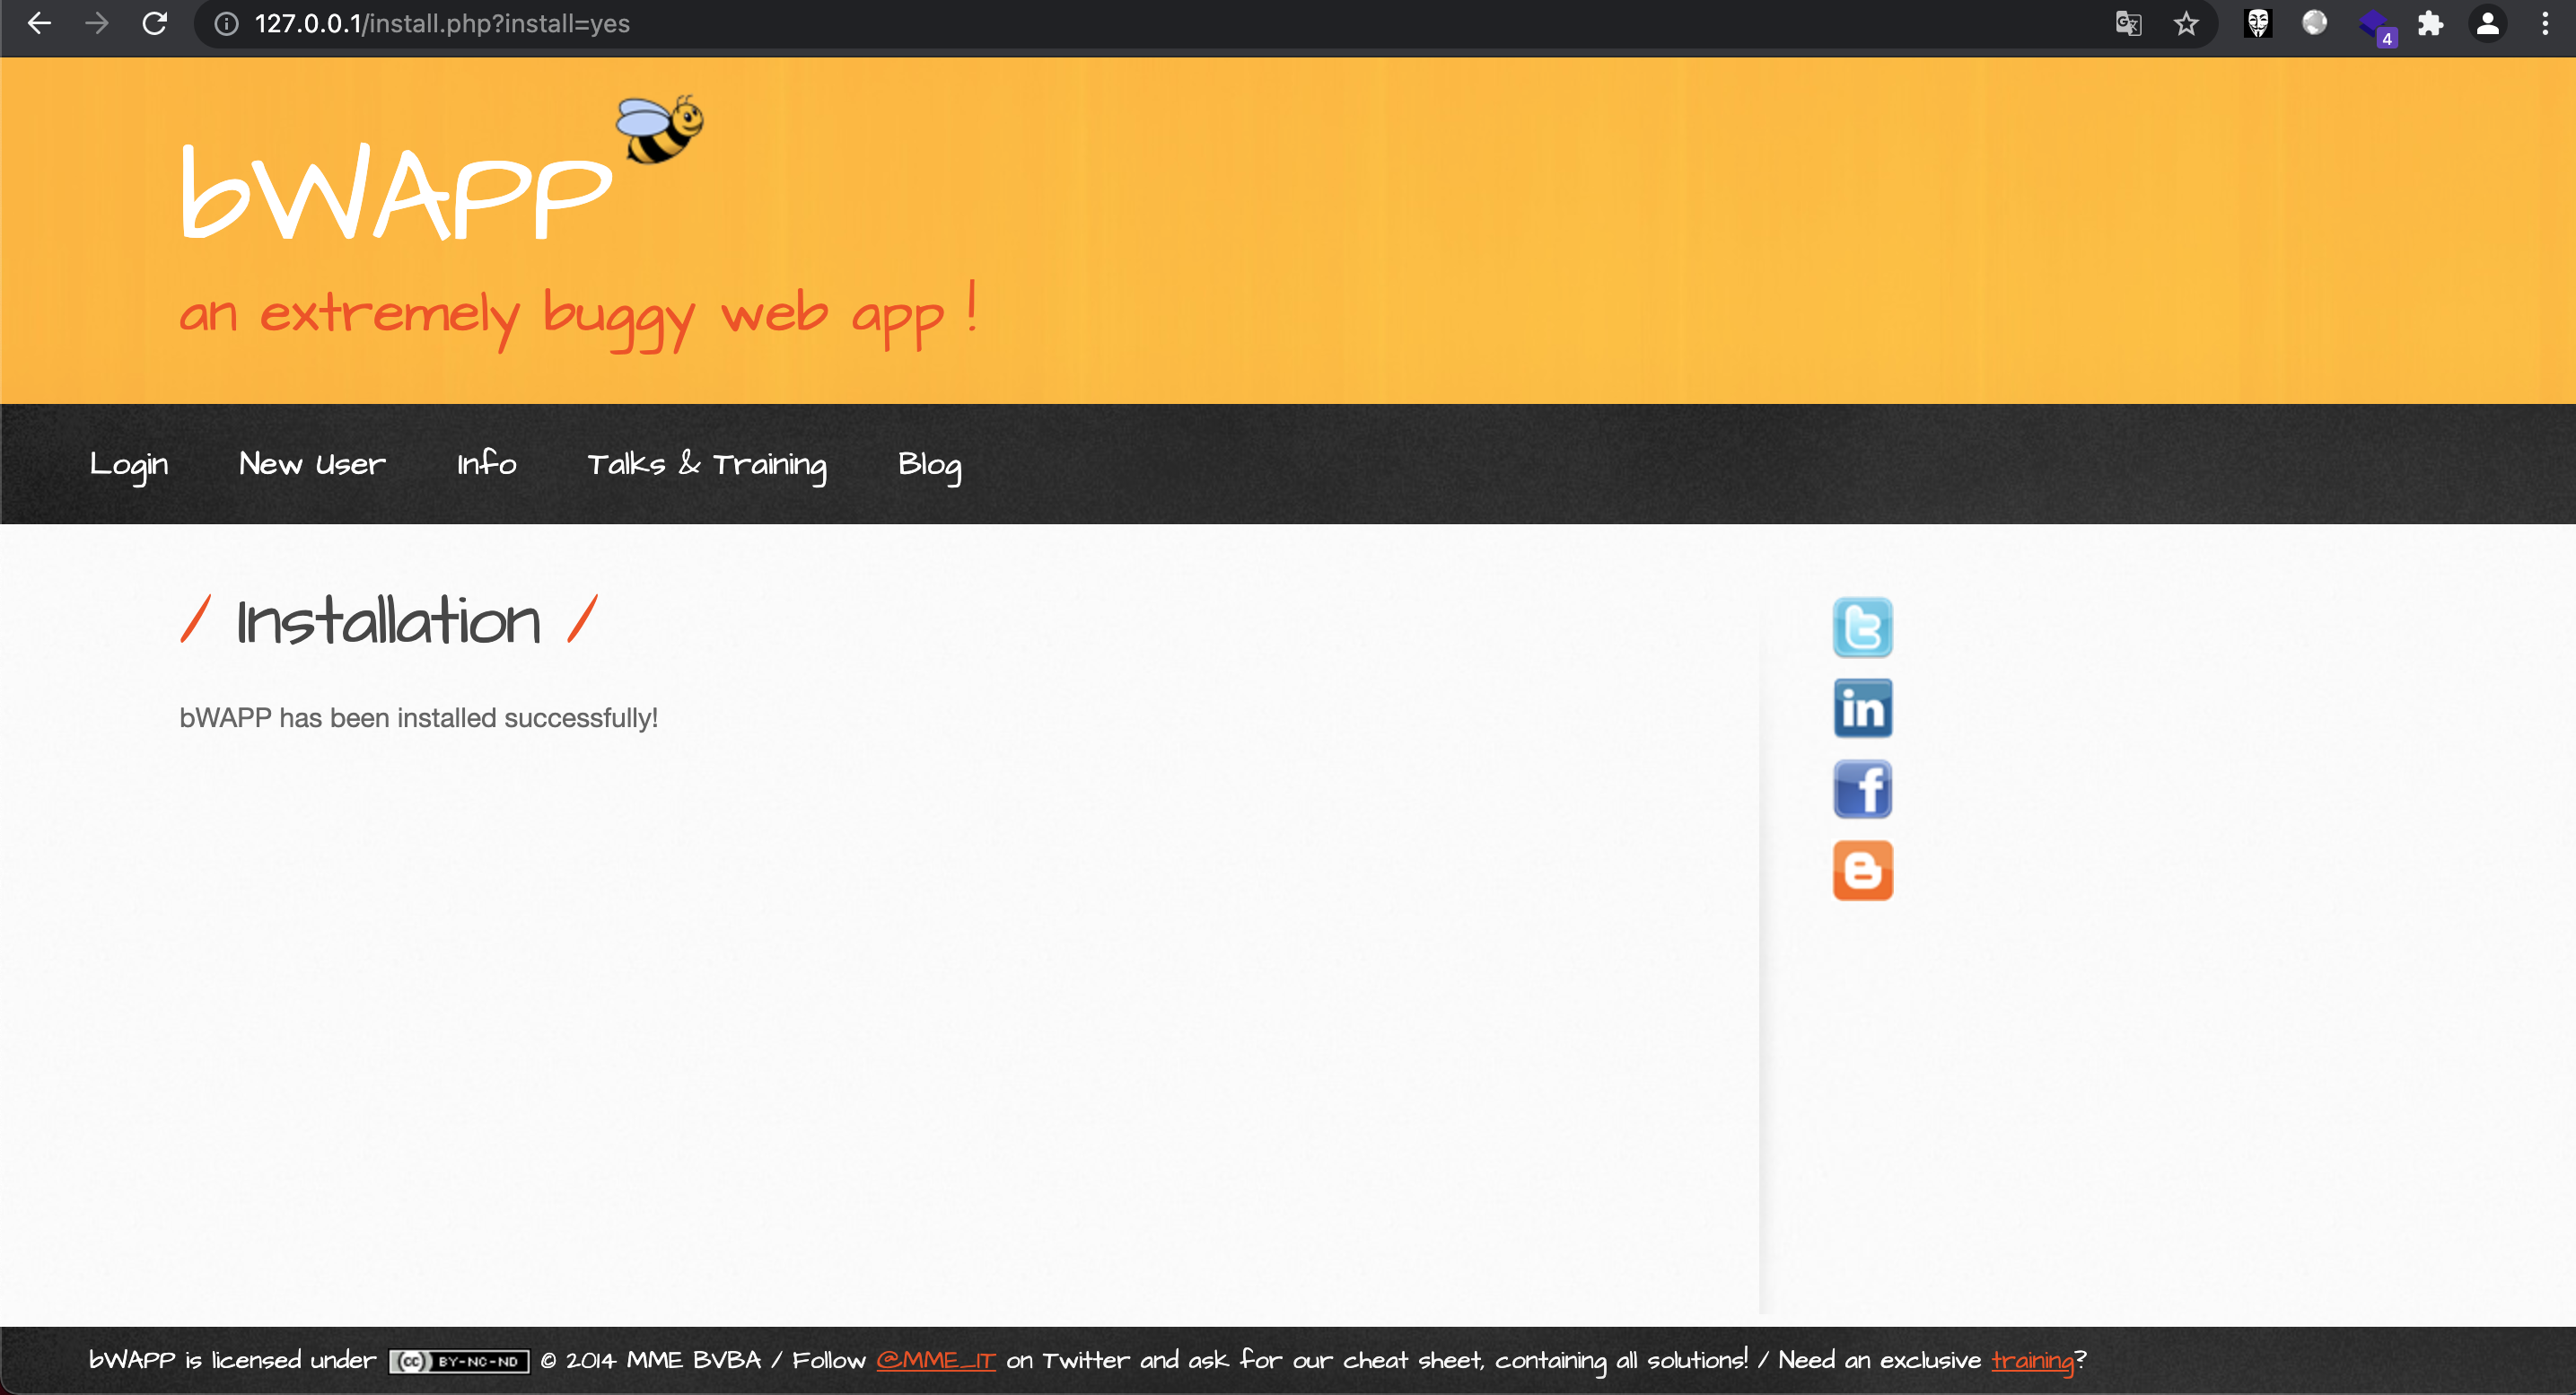2576x1395 pixels.
Task: Click the Twitter icon in sidebar
Action: click(x=1862, y=627)
